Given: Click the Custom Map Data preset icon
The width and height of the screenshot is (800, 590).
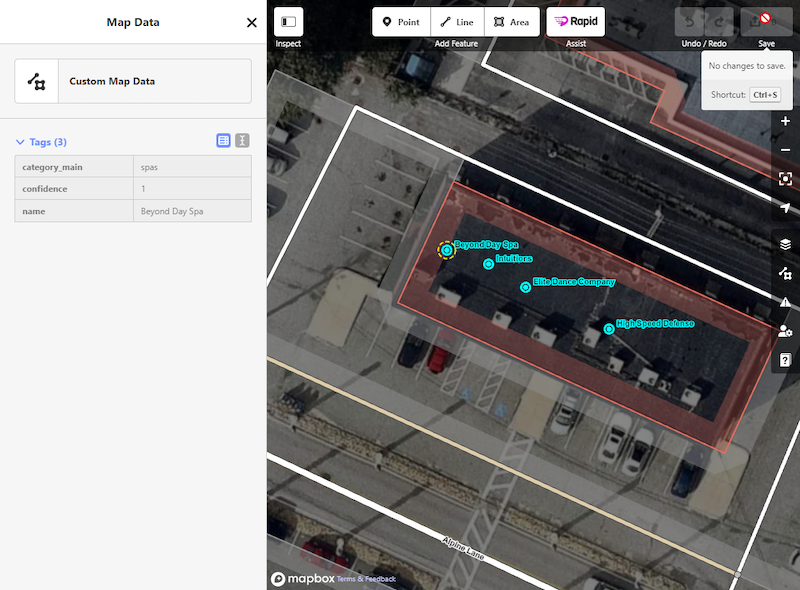Looking at the screenshot, I should click(x=37, y=81).
